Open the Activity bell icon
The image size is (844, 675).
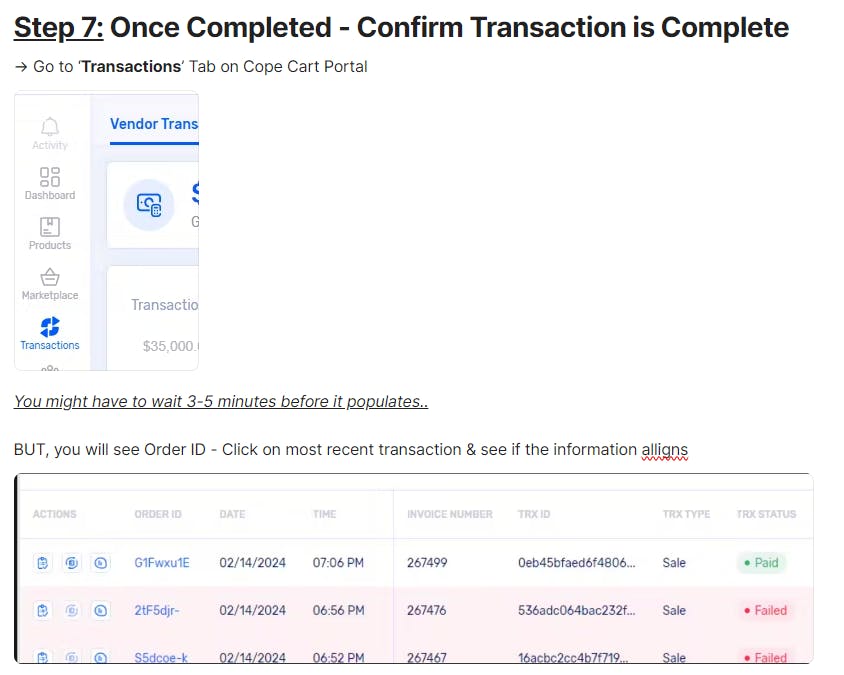tap(50, 127)
